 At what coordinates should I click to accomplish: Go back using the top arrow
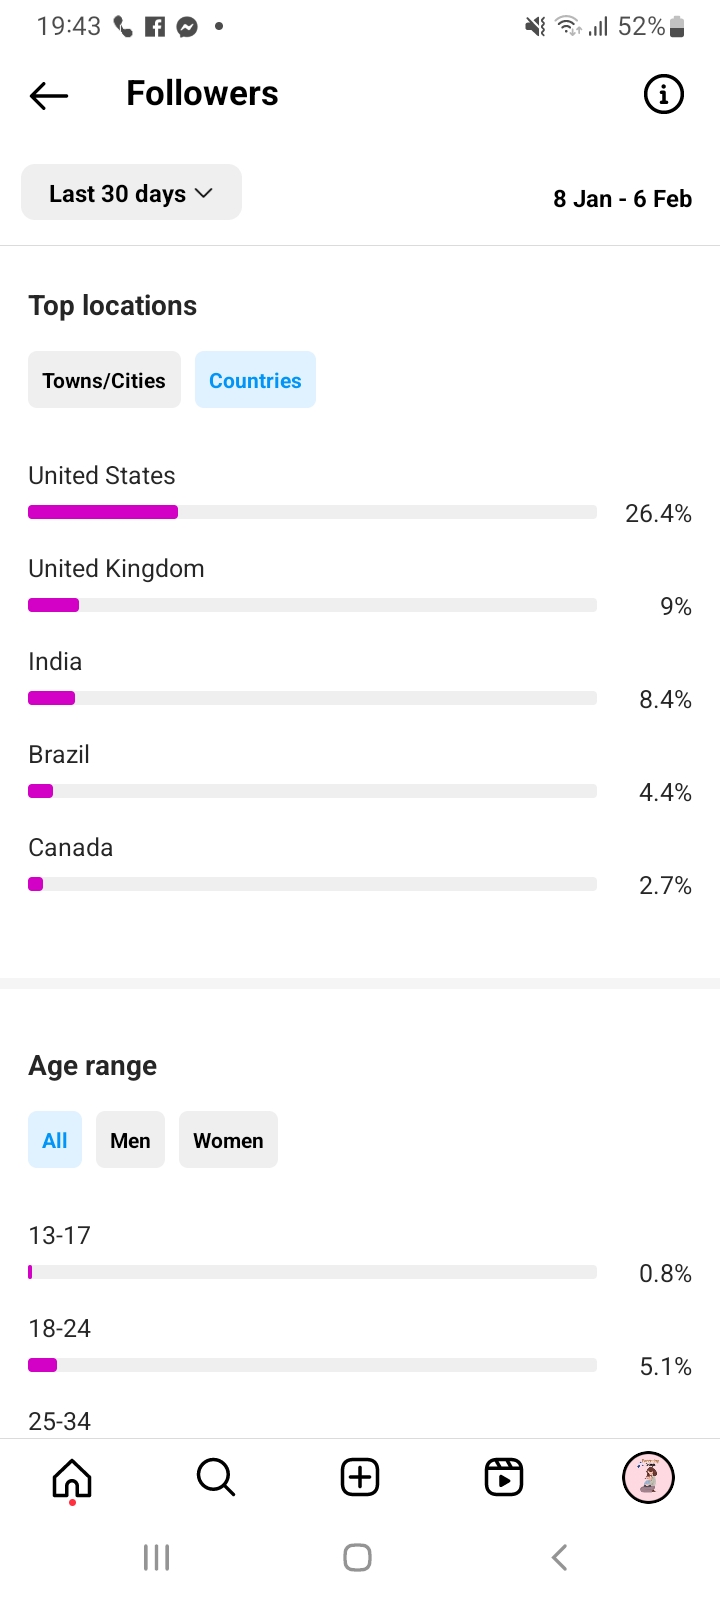[49, 95]
